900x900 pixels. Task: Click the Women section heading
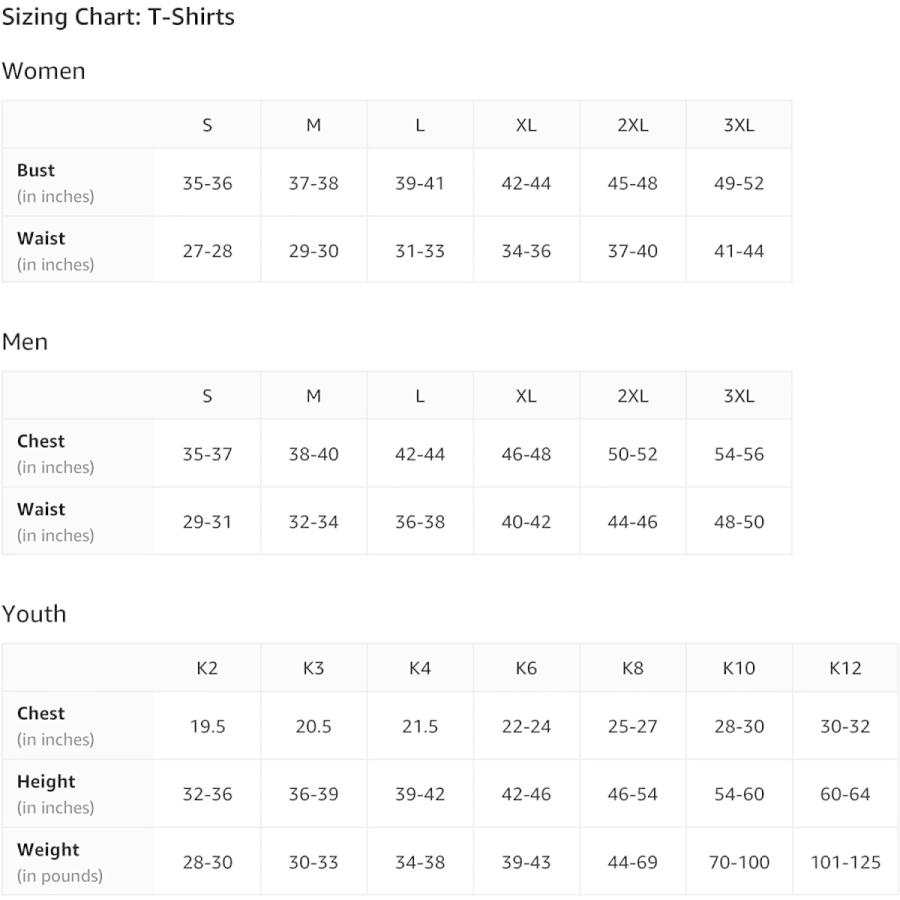click(x=44, y=71)
